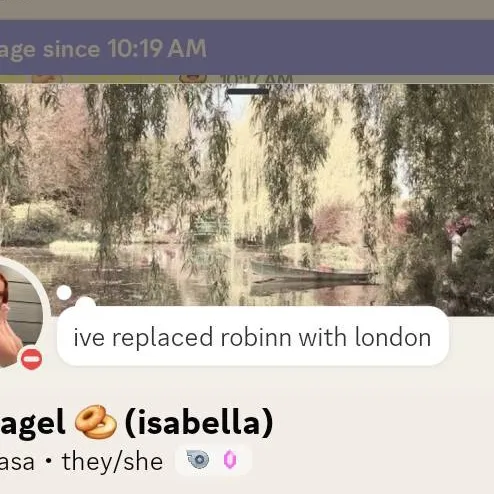Tap the username ending in "asa"
Screen dimensions: 494x494
[17, 462]
